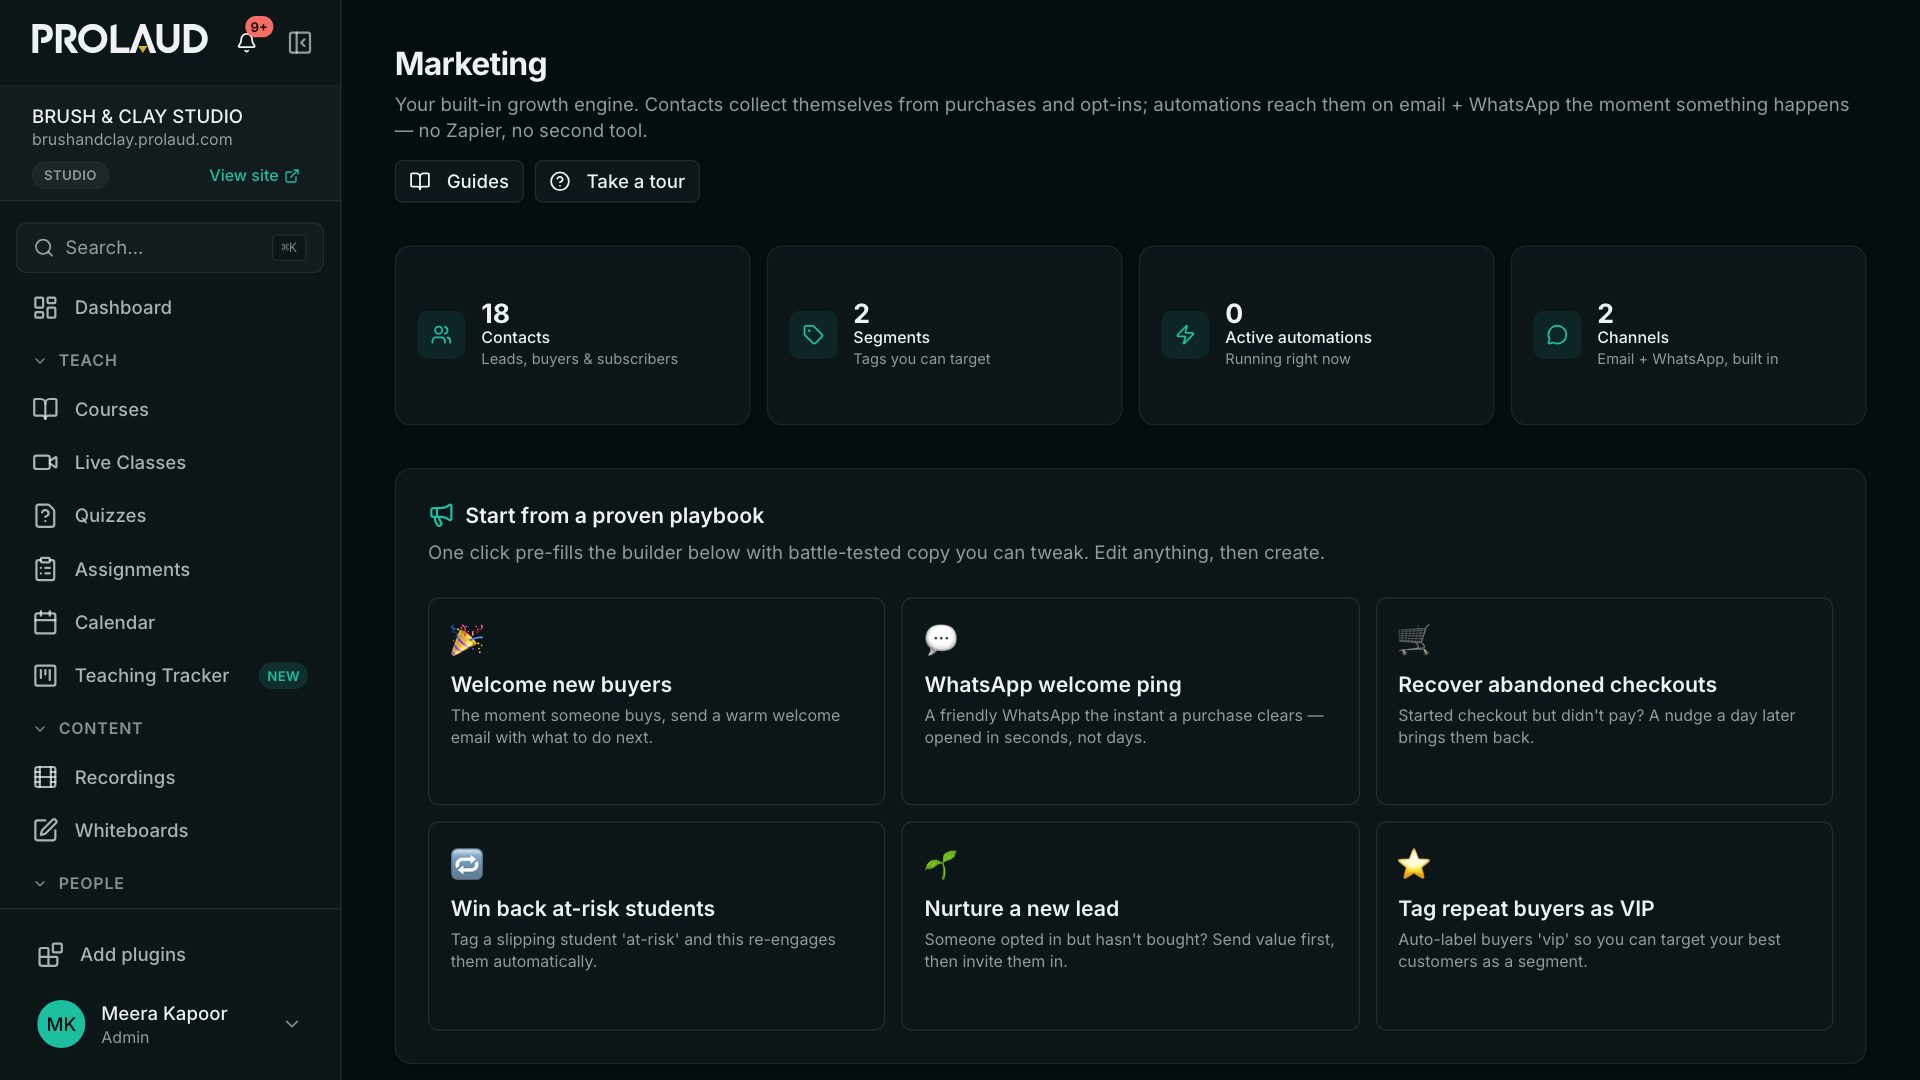Start the Take a tour button

pos(617,181)
